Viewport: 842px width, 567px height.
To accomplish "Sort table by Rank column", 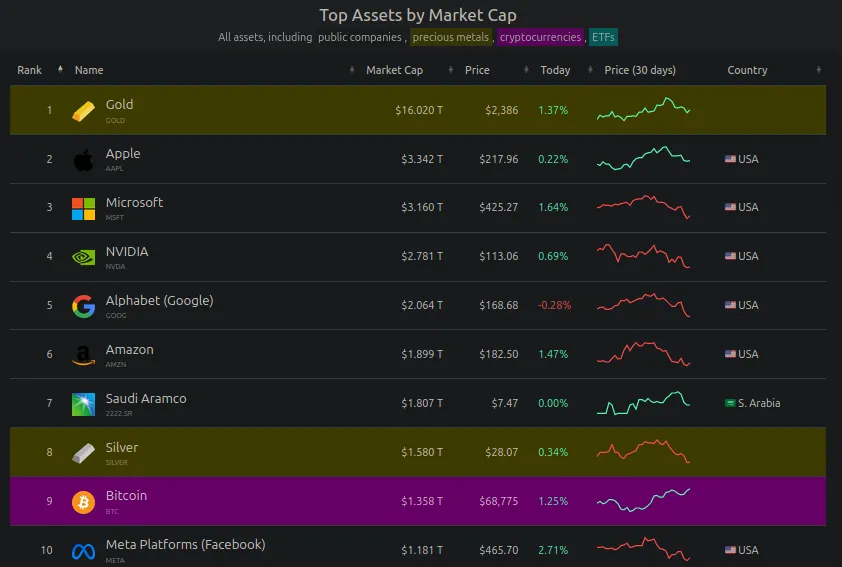I will point(30,70).
